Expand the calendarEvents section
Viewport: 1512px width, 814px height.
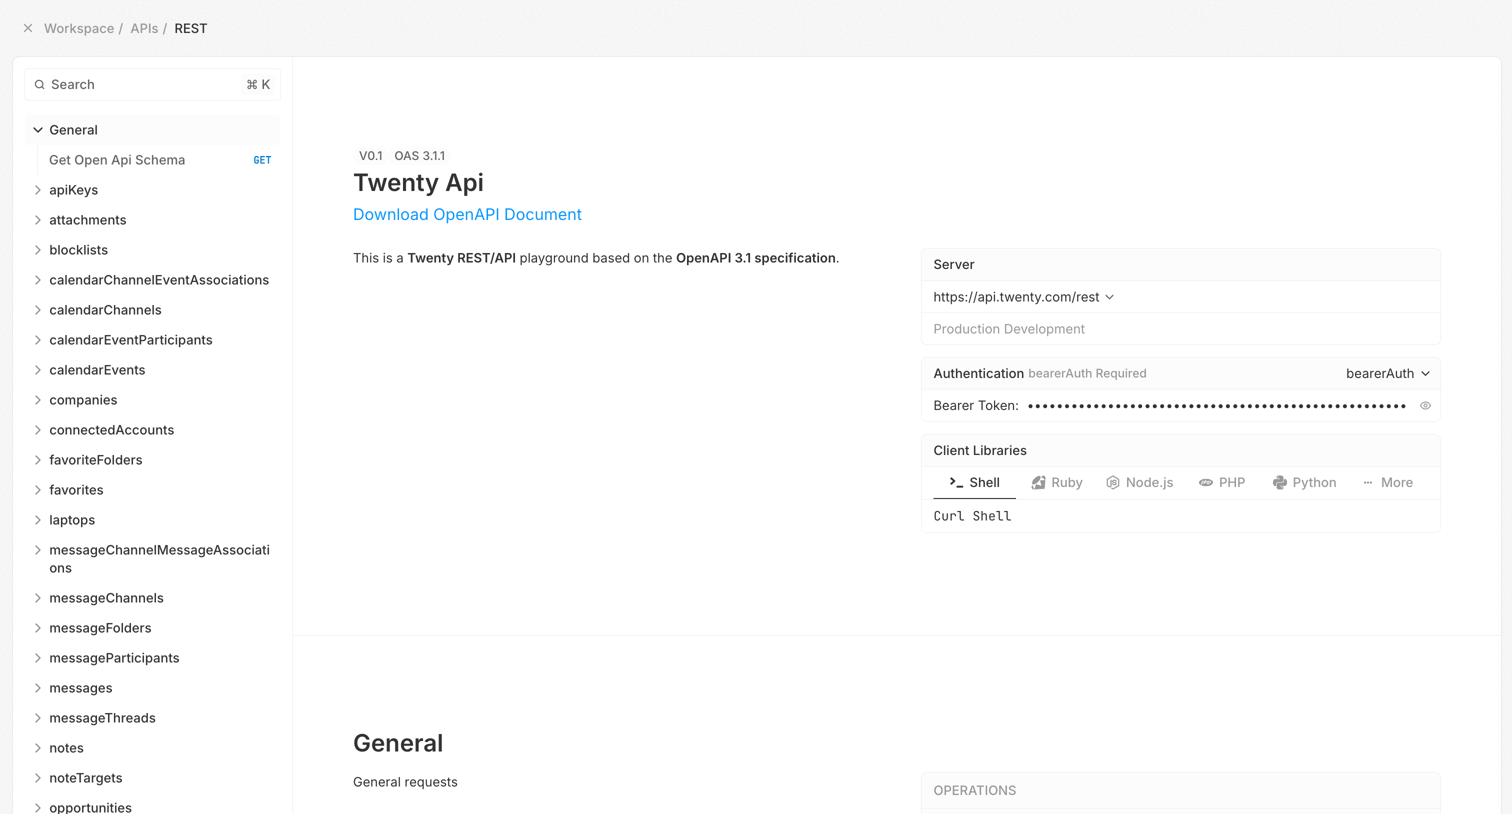click(38, 370)
